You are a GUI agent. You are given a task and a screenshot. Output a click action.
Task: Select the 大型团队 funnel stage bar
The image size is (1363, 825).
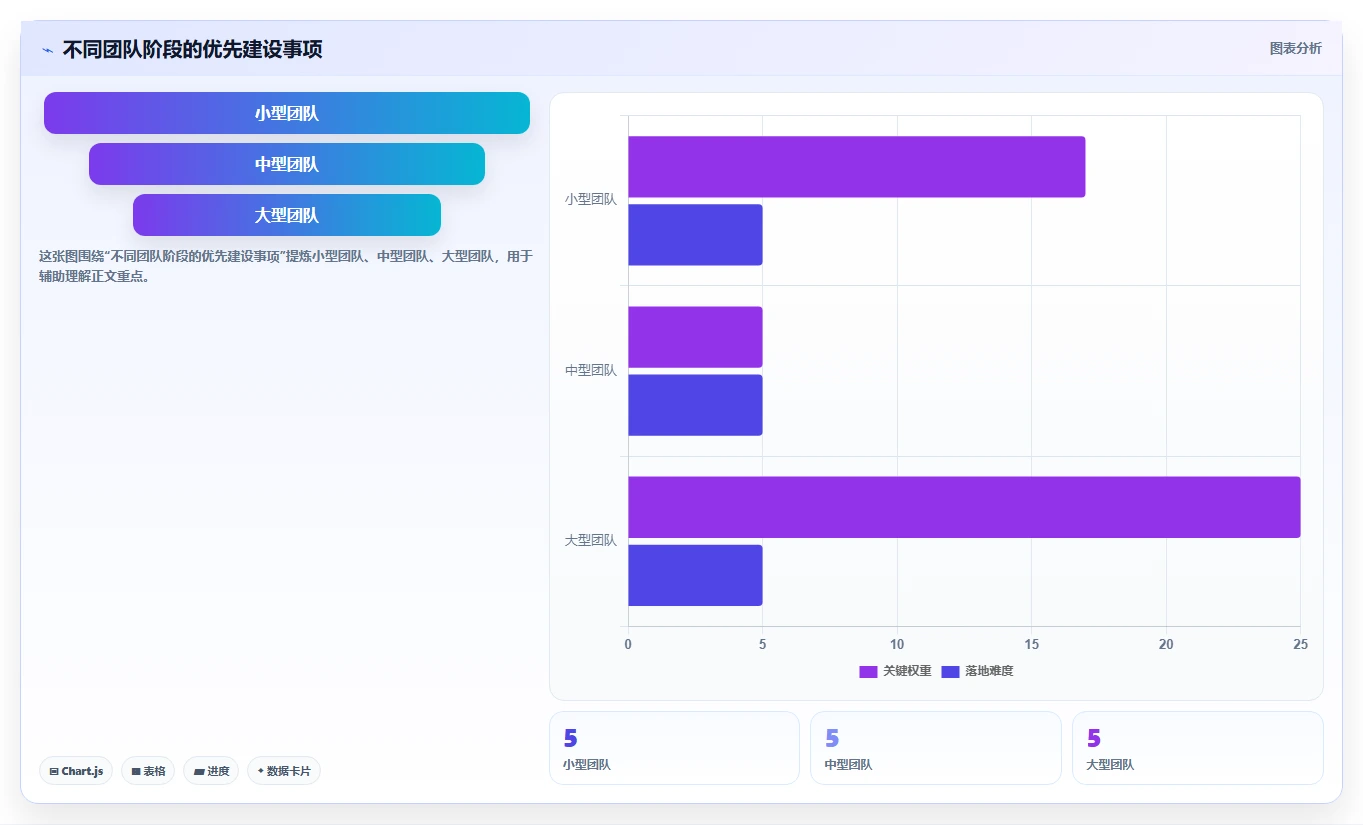287,215
